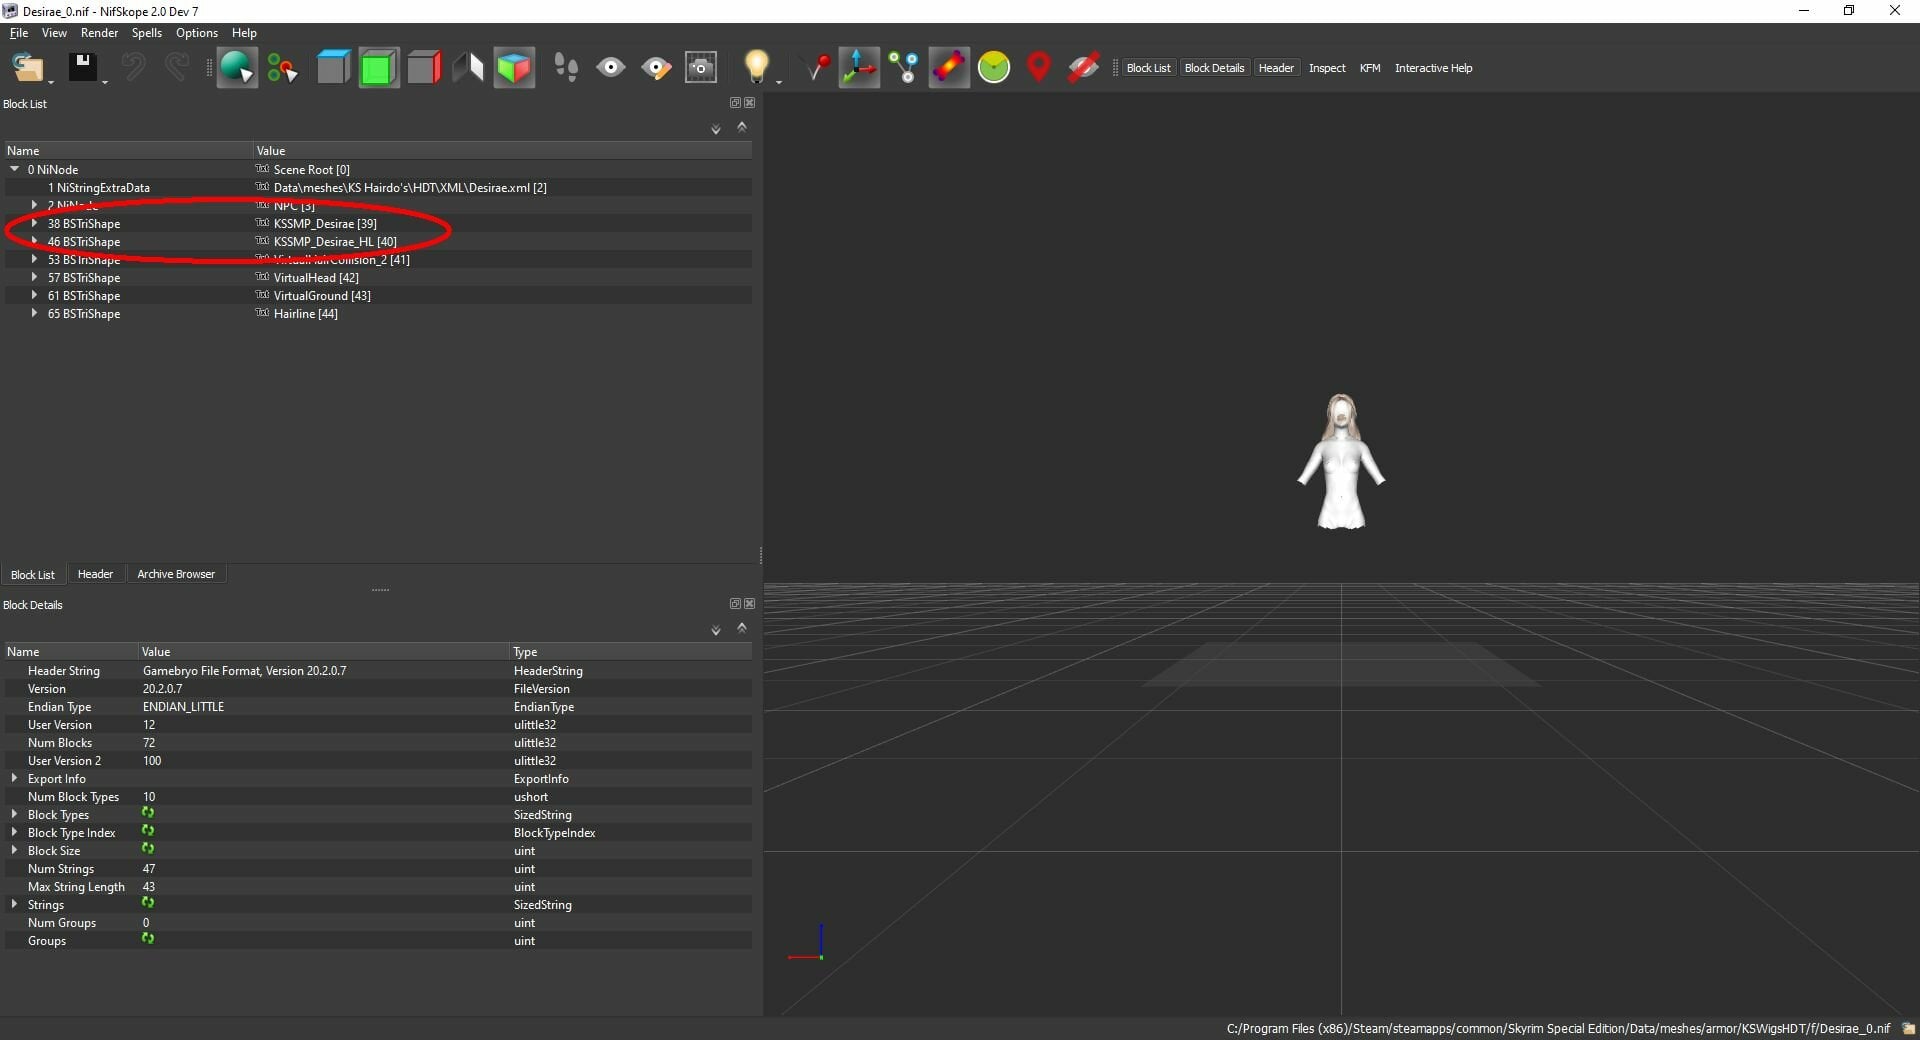1920x1040 pixels.
Task: Toggle the draw axes icon
Action: coord(859,68)
